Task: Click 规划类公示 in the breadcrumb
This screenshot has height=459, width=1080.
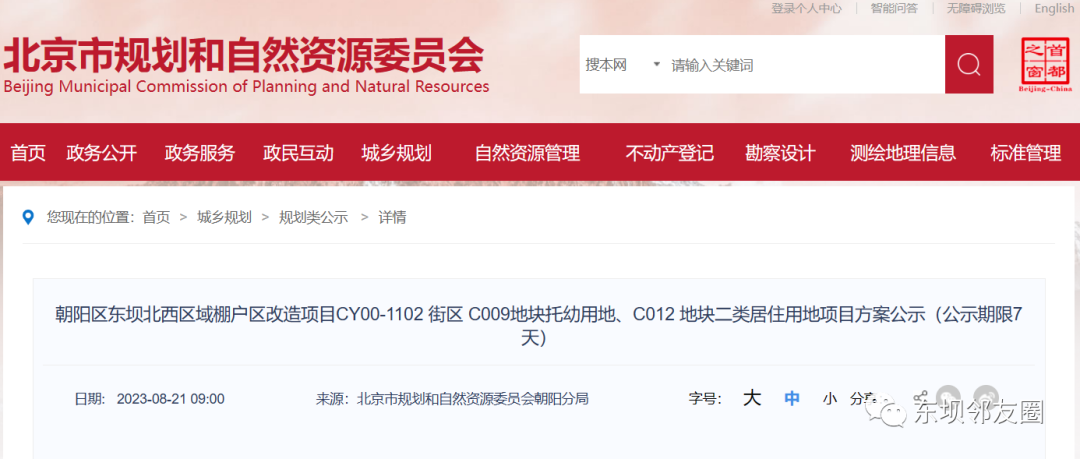Action: (313, 217)
